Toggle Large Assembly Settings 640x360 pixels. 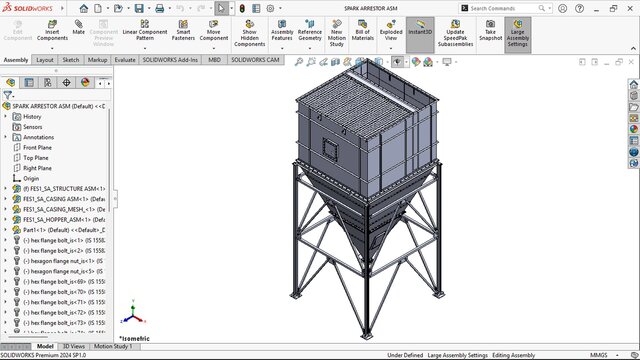pos(518,35)
